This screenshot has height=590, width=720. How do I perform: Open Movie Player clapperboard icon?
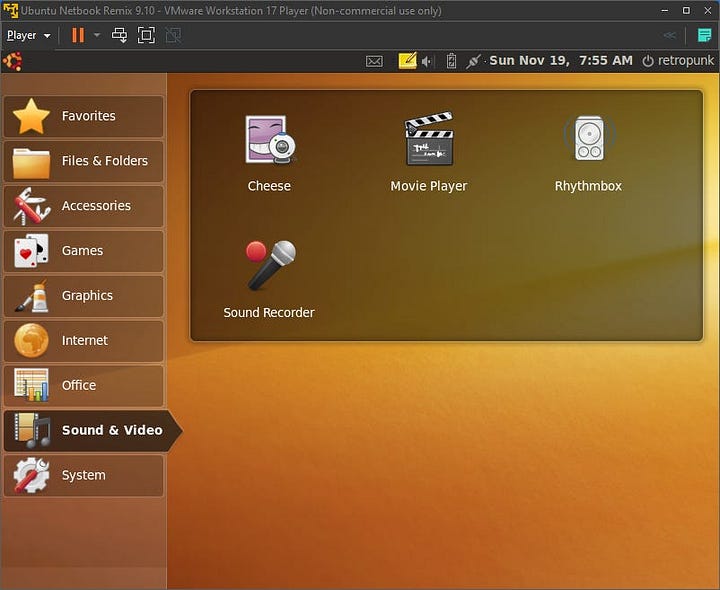tap(429, 138)
